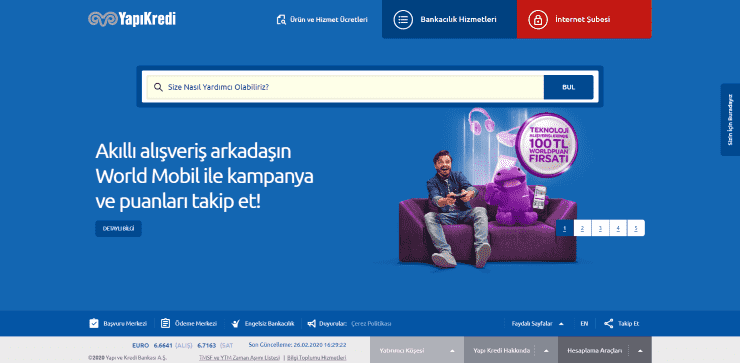Select banner slide 5
This screenshot has width=740, height=363.
(636, 228)
